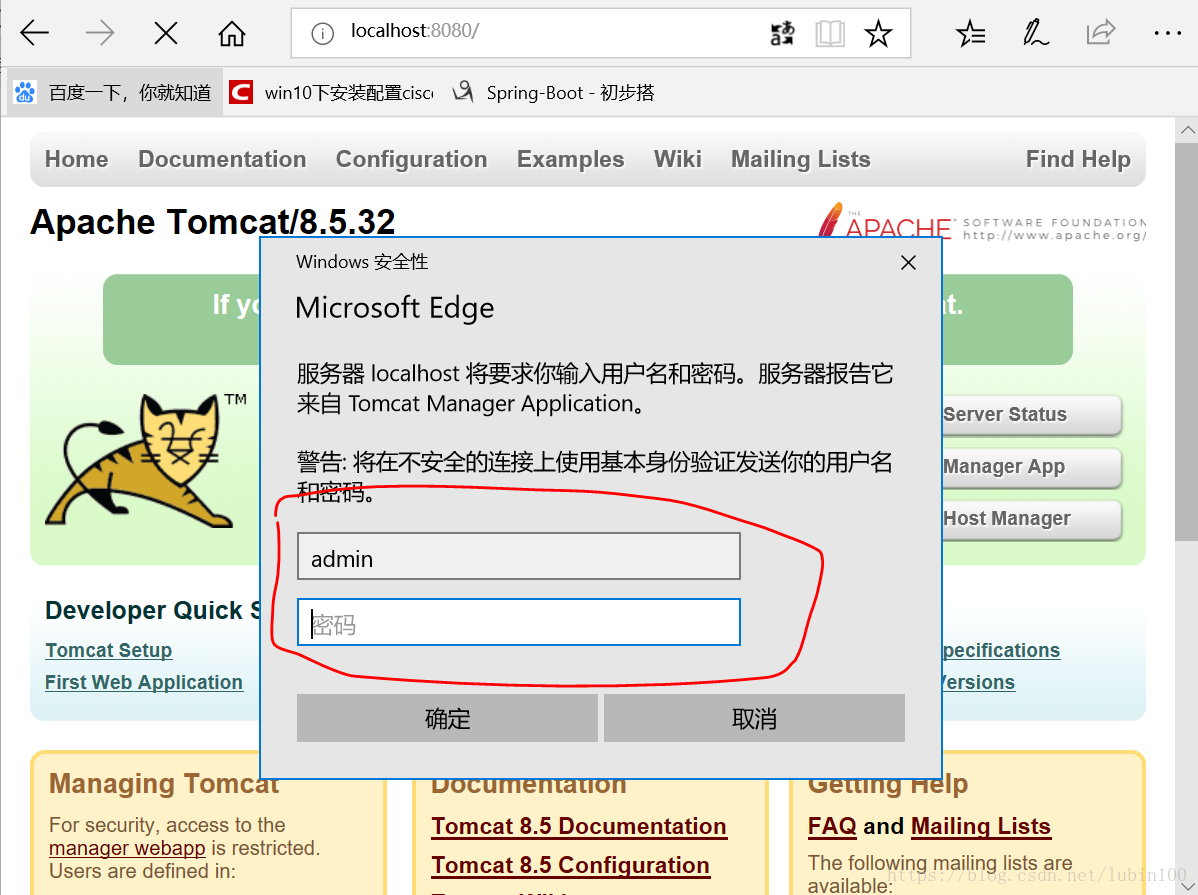Open reading view book icon
This screenshot has width=1198, height=895.
(x=830, y=34)
